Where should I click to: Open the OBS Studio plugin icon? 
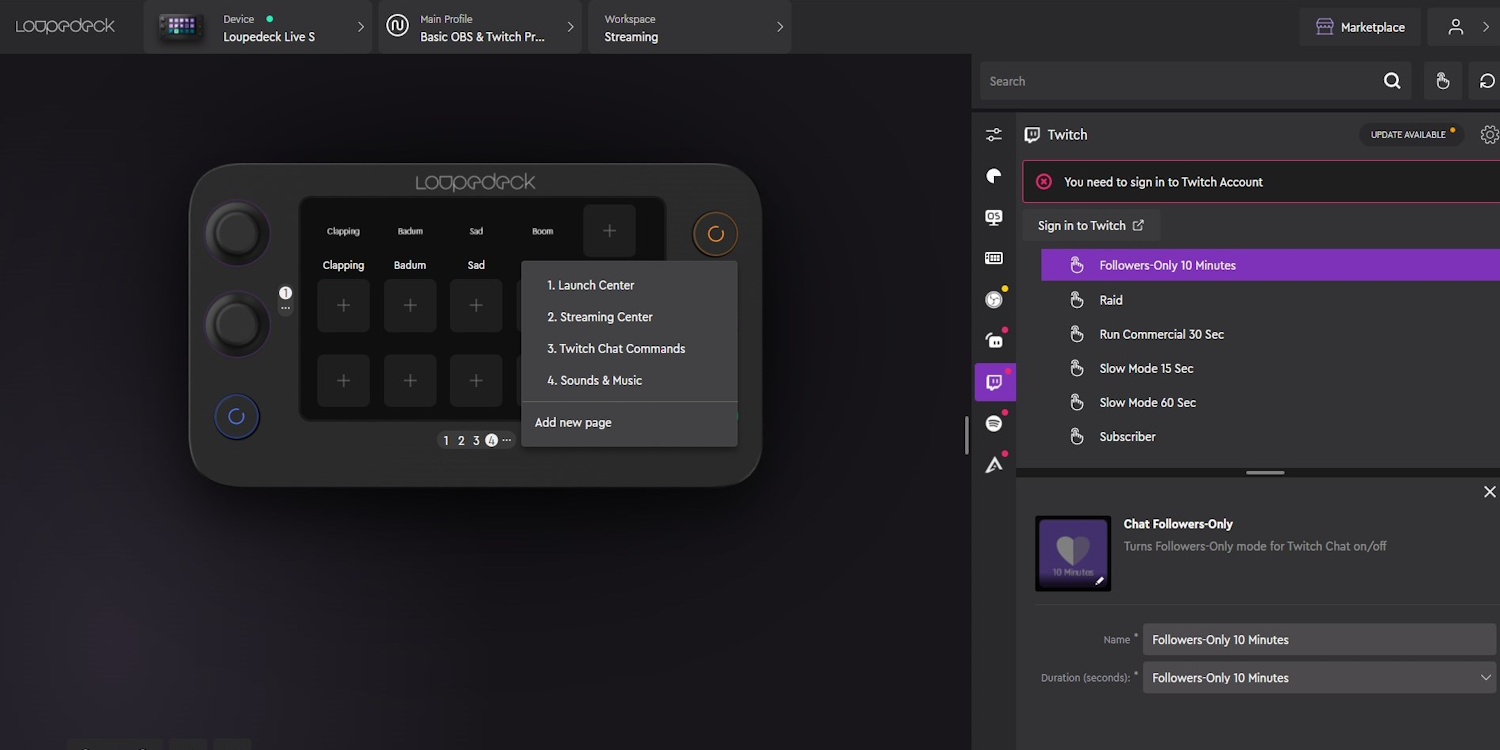point(994,299)
